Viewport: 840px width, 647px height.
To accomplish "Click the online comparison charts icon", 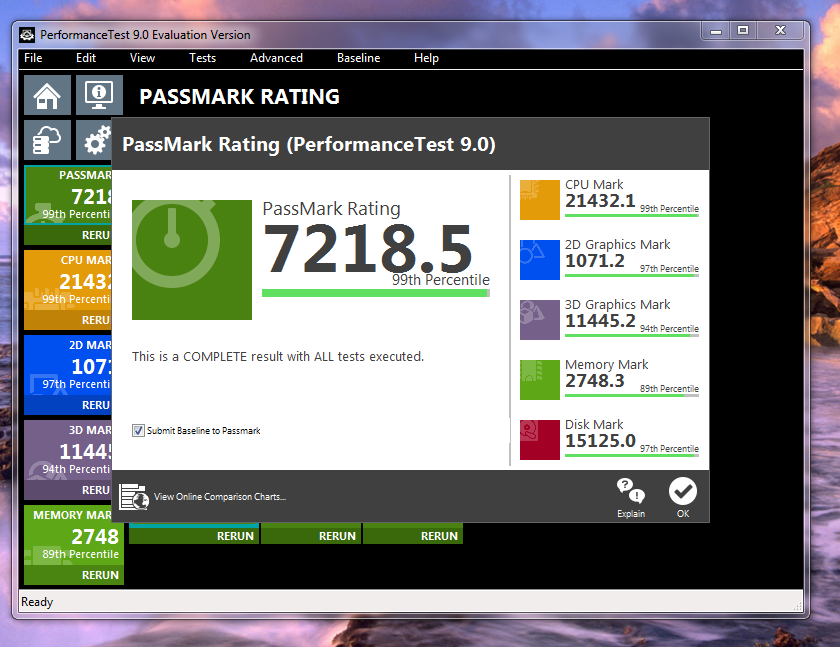I will [134, 496].
